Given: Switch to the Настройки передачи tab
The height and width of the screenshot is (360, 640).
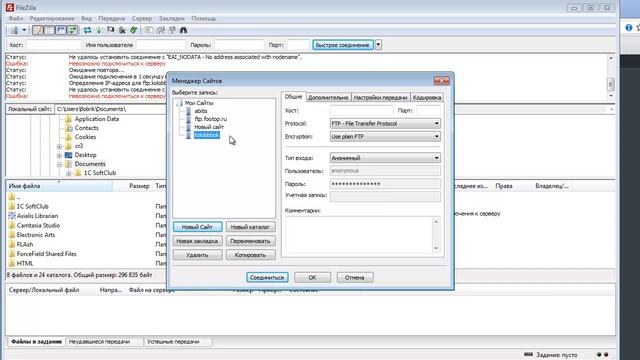Looking at the screenshot, I should (x=380, y=98).
